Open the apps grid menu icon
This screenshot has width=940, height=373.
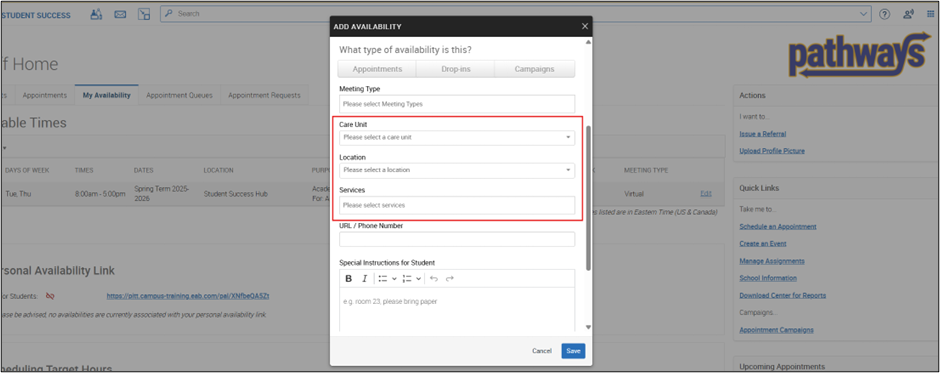930,14
